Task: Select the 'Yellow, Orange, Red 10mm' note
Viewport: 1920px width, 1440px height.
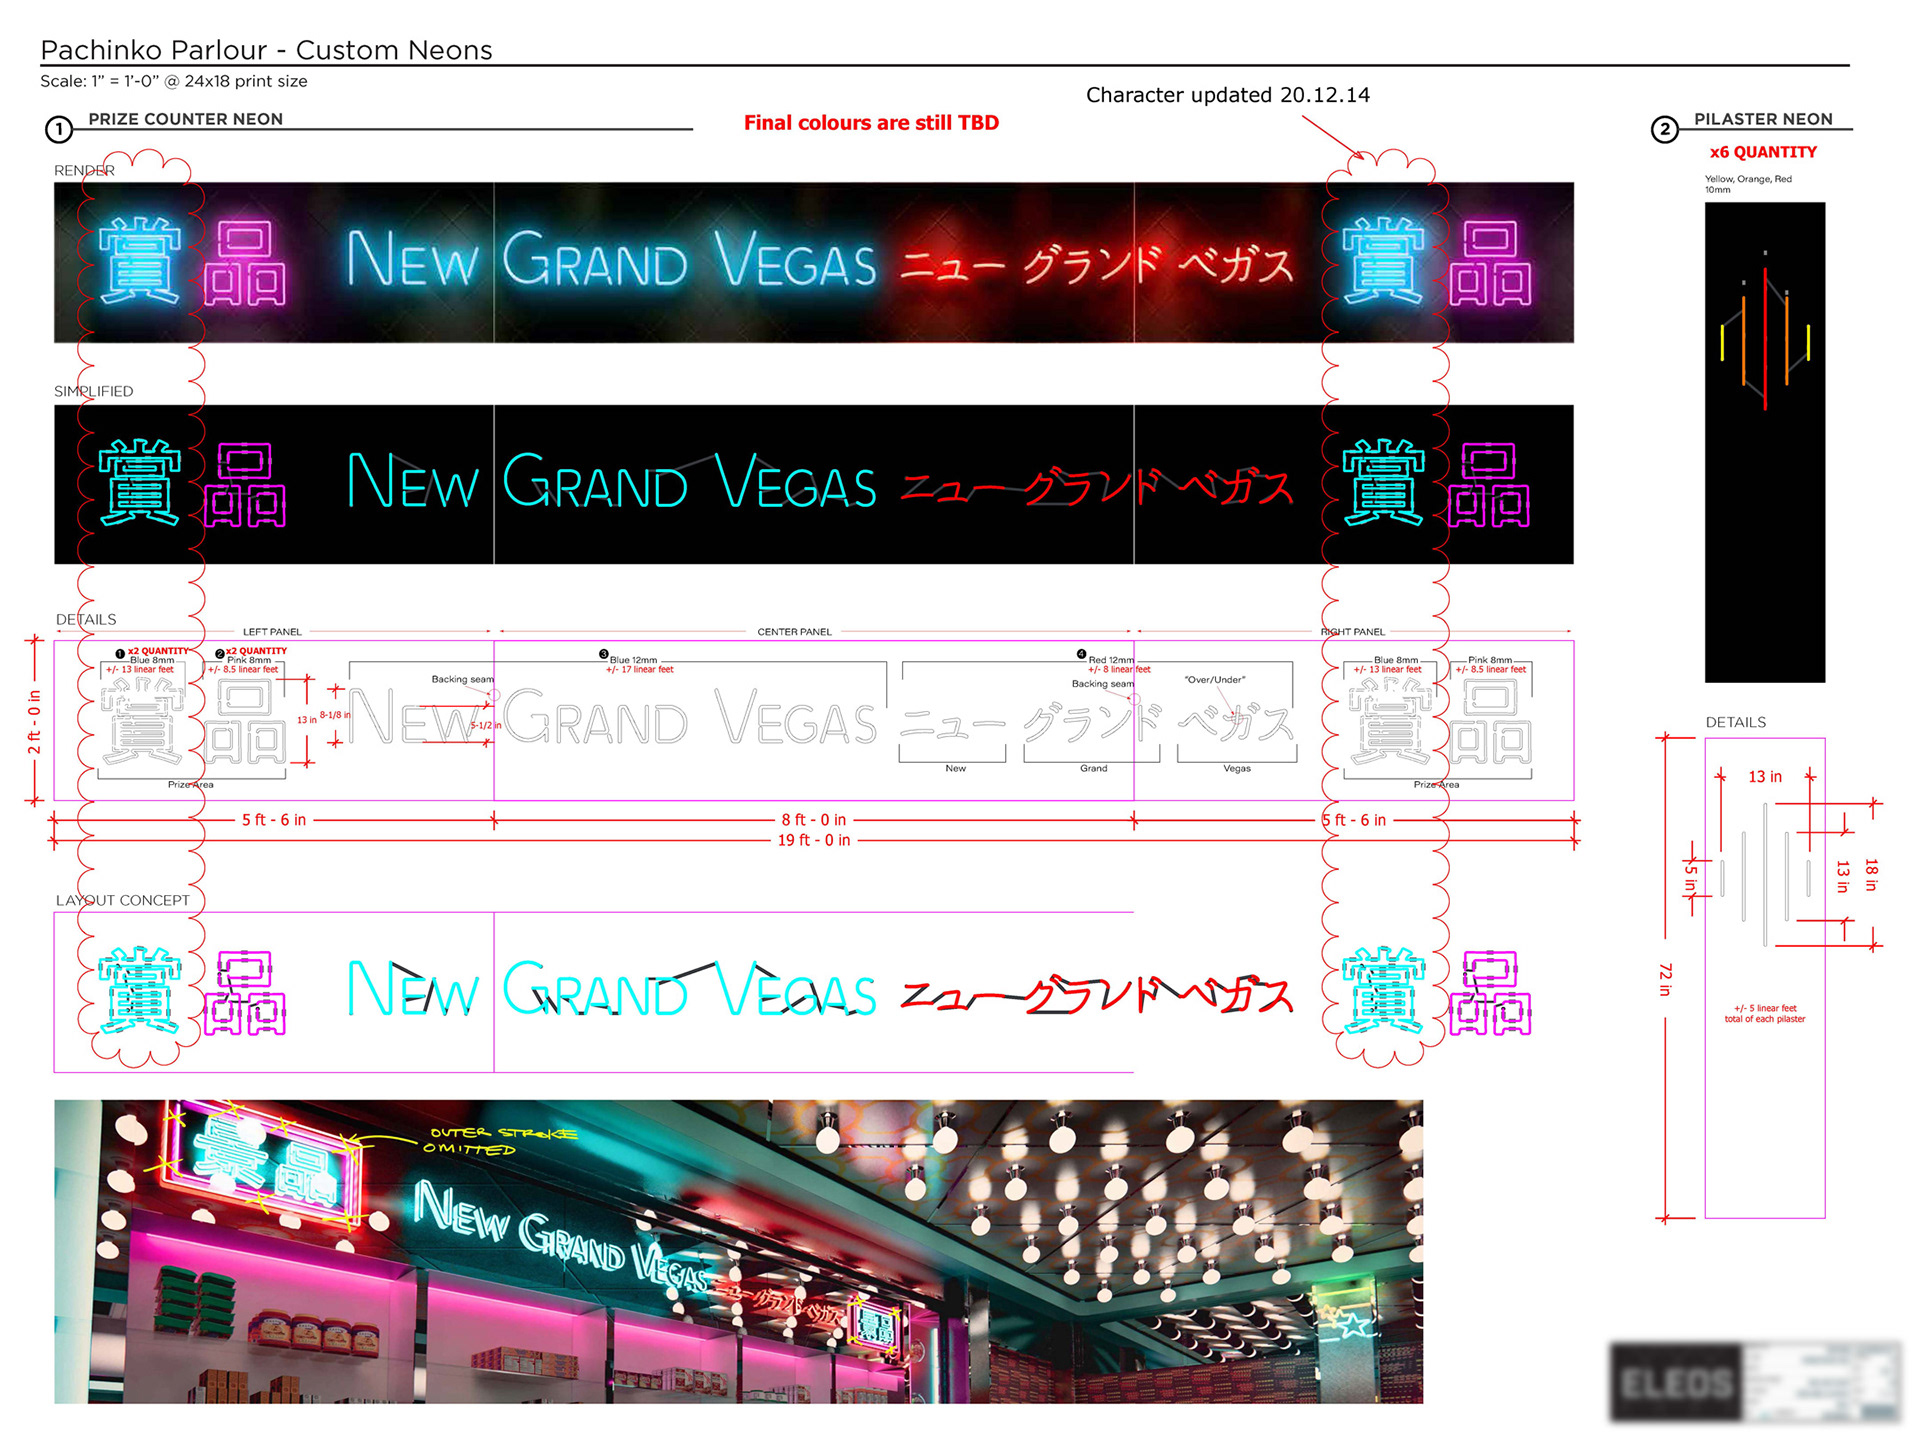Action: pyautogui.click(x=1748, y=184)
